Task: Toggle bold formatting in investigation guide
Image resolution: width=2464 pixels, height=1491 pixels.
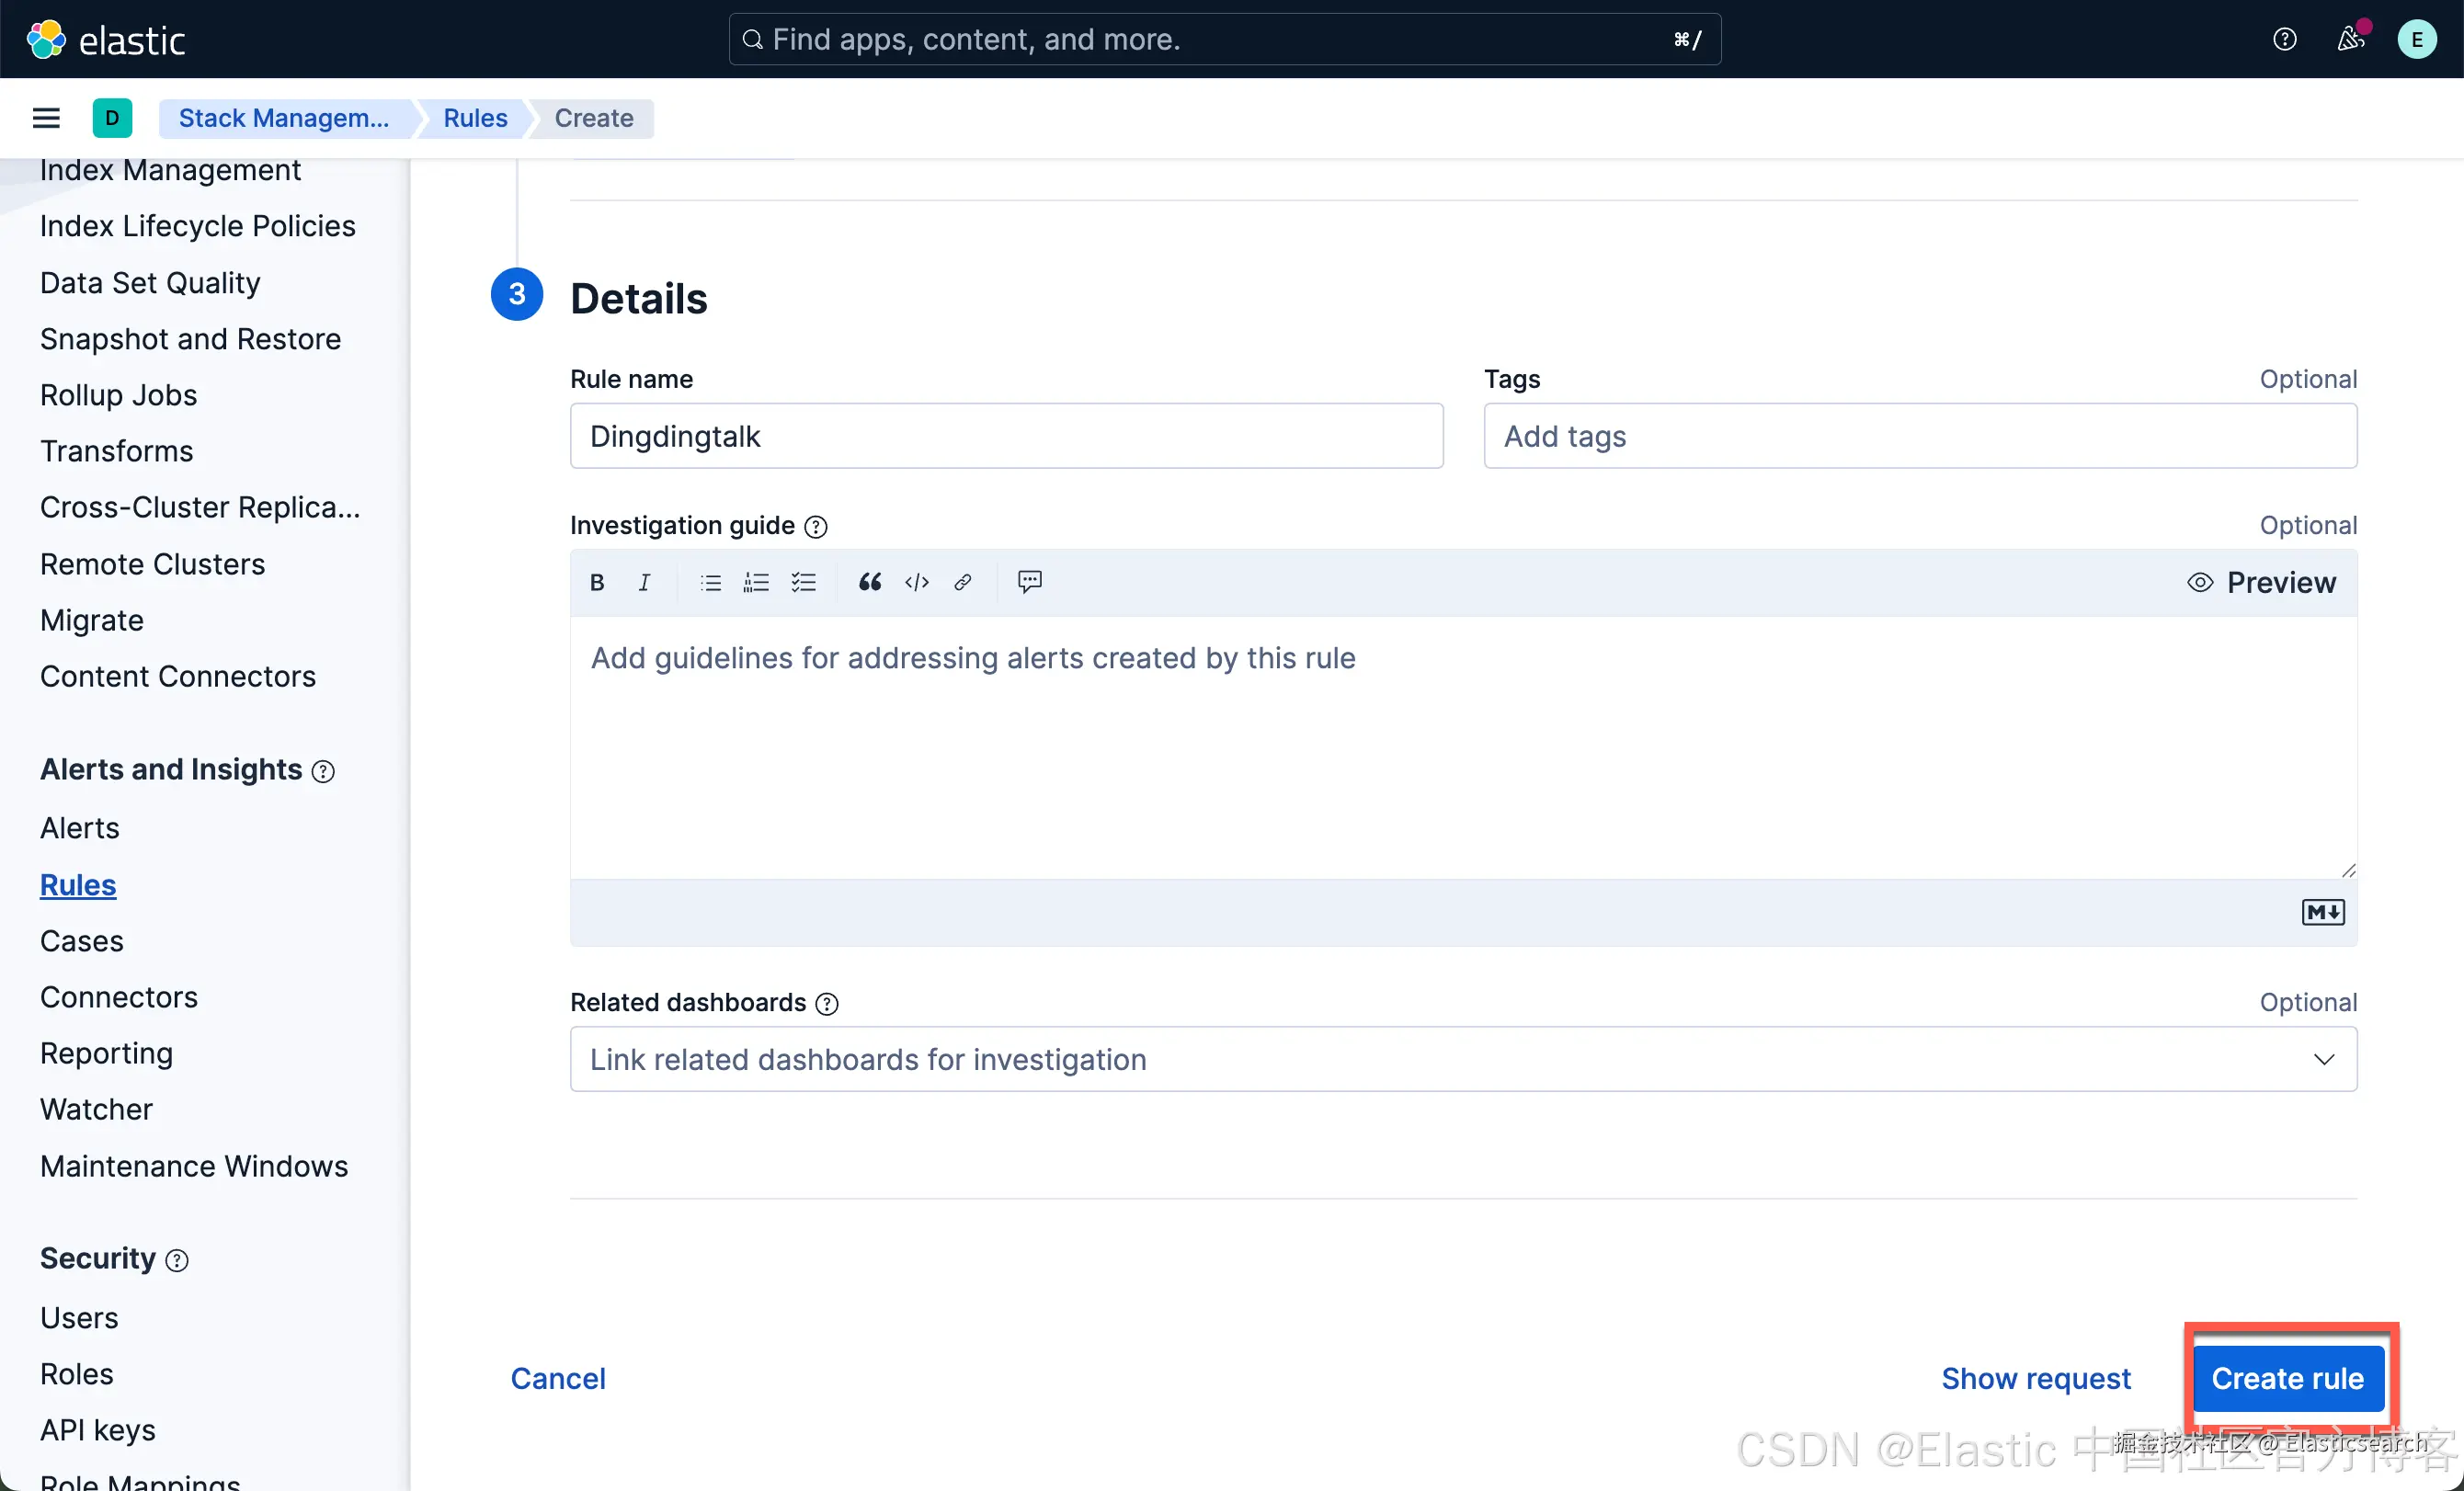Action: click(597, 582)
